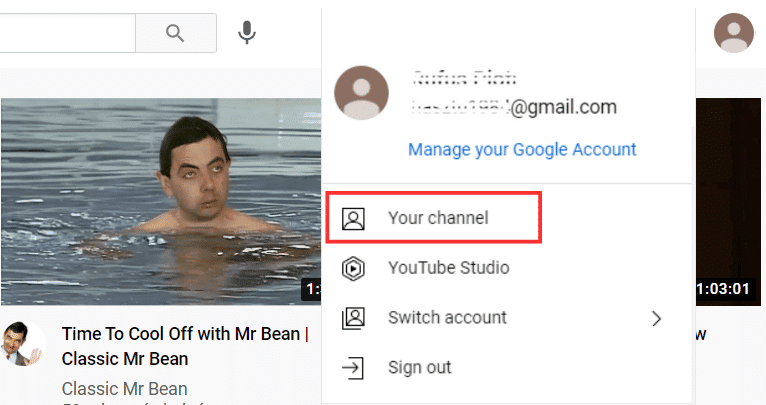This screenshot has height=405, width=766.
Task: Click the search magnifier button
Action: coord(176,33)
